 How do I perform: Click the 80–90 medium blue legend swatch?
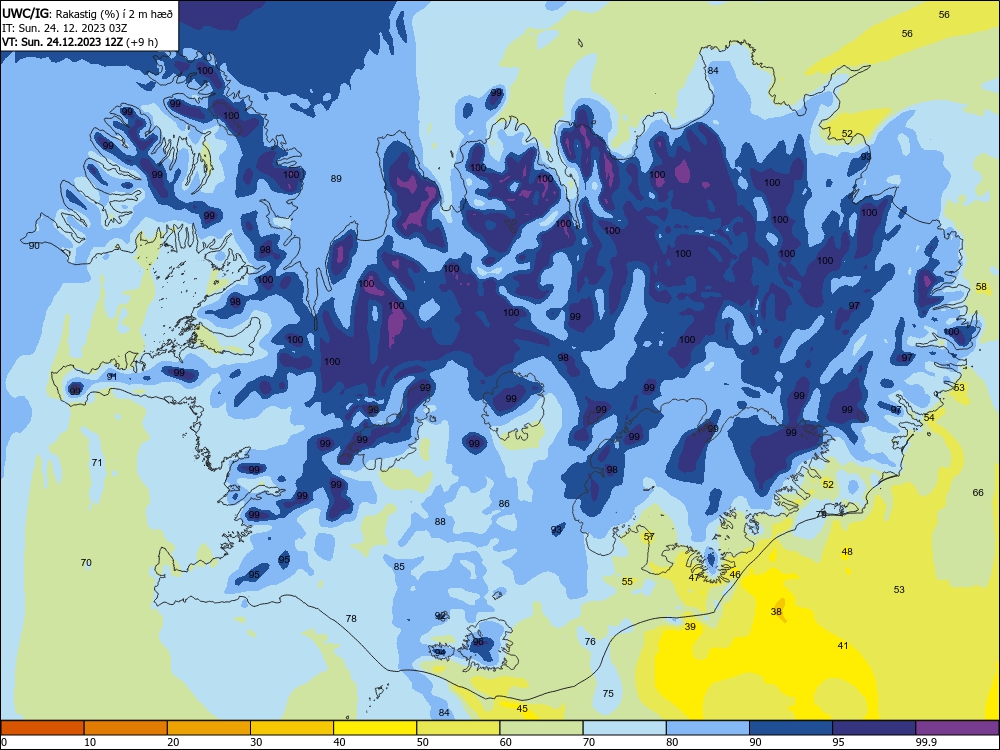tap(708, 728)
